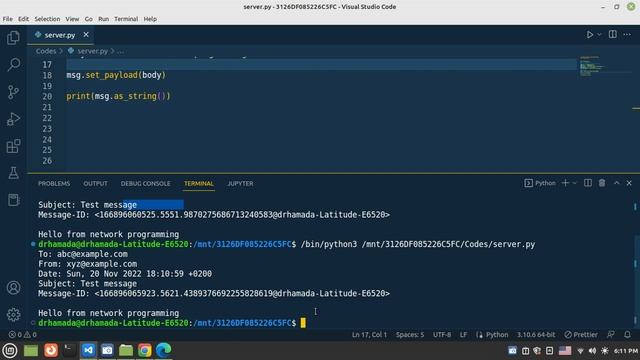Split the editor to the right

(613, 35)
